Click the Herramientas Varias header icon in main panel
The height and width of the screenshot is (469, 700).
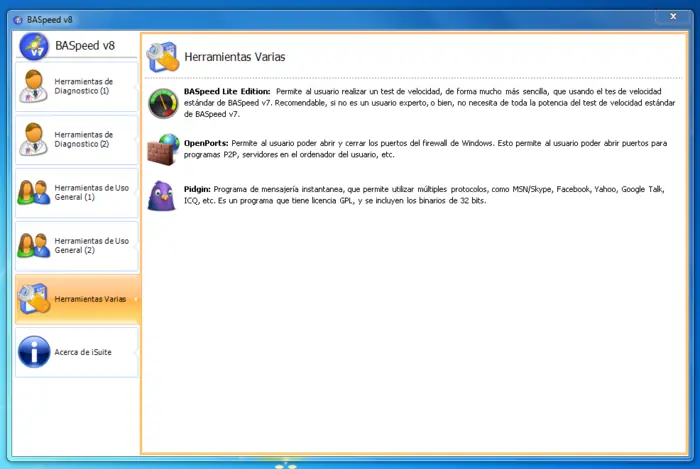tap(162, 57)
